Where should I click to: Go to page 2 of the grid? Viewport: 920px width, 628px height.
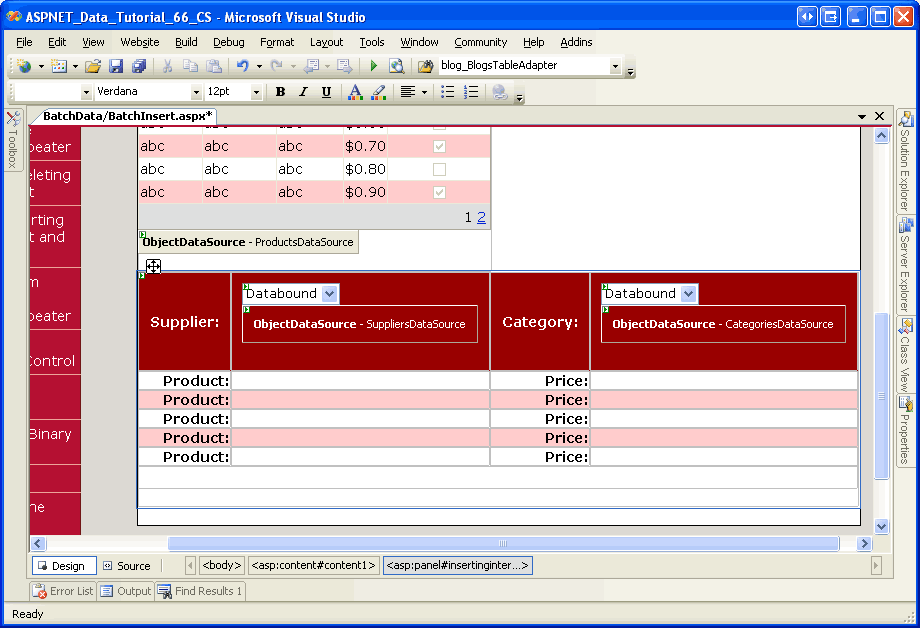click(481, 217)
